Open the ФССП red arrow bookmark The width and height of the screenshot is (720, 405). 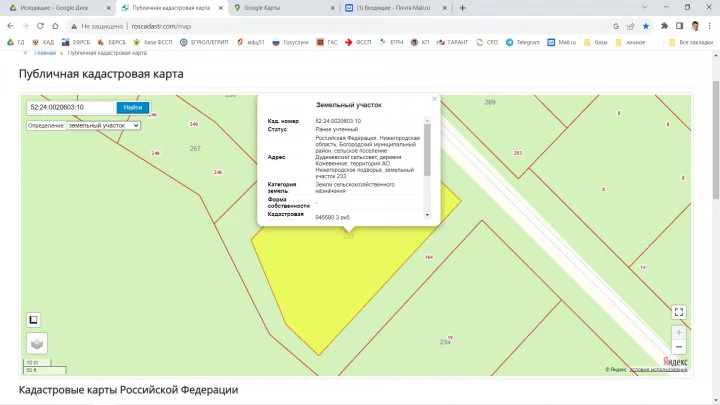click(x=358, y=42)
